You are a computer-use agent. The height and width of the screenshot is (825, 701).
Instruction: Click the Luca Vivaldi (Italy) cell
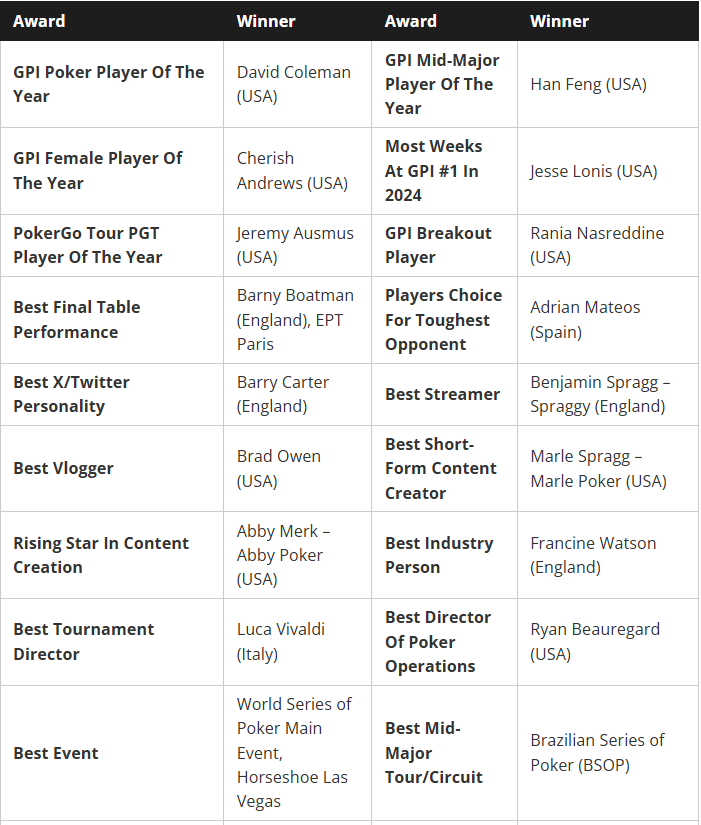point(280,641)
